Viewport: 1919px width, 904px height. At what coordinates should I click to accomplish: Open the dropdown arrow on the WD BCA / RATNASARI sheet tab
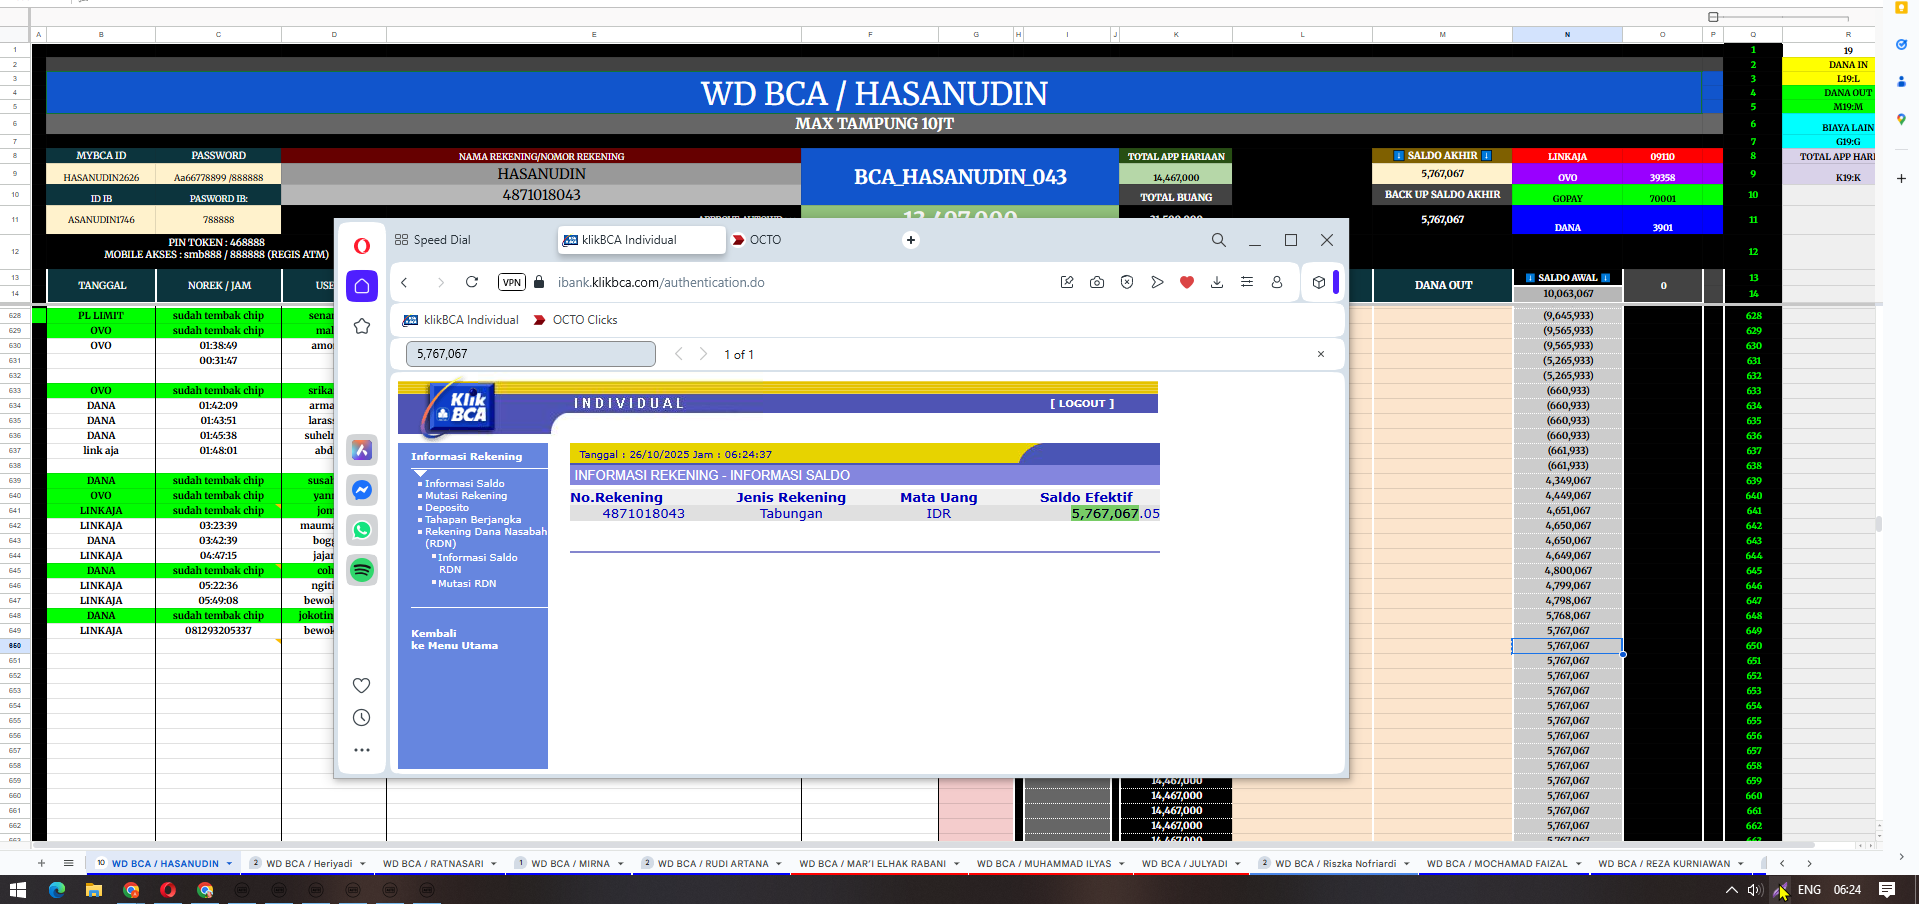coord(493,863)
